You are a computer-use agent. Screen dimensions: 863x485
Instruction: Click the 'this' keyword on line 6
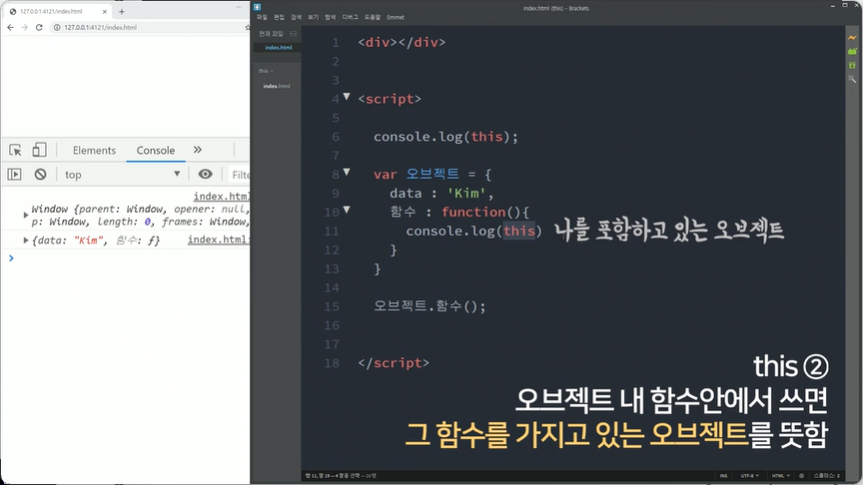[487, 137]
